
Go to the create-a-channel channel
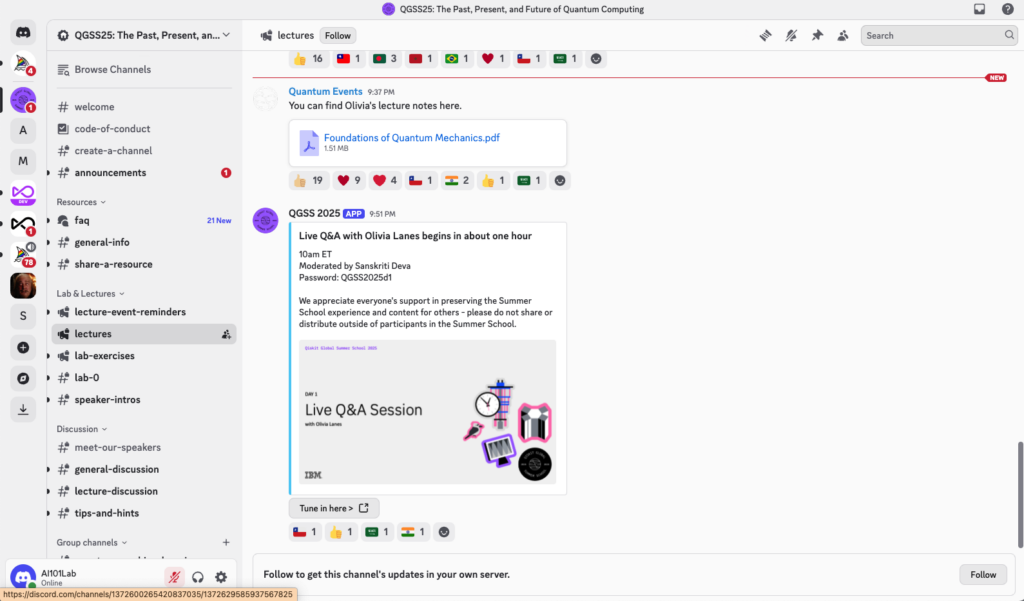tap(144, 150)
